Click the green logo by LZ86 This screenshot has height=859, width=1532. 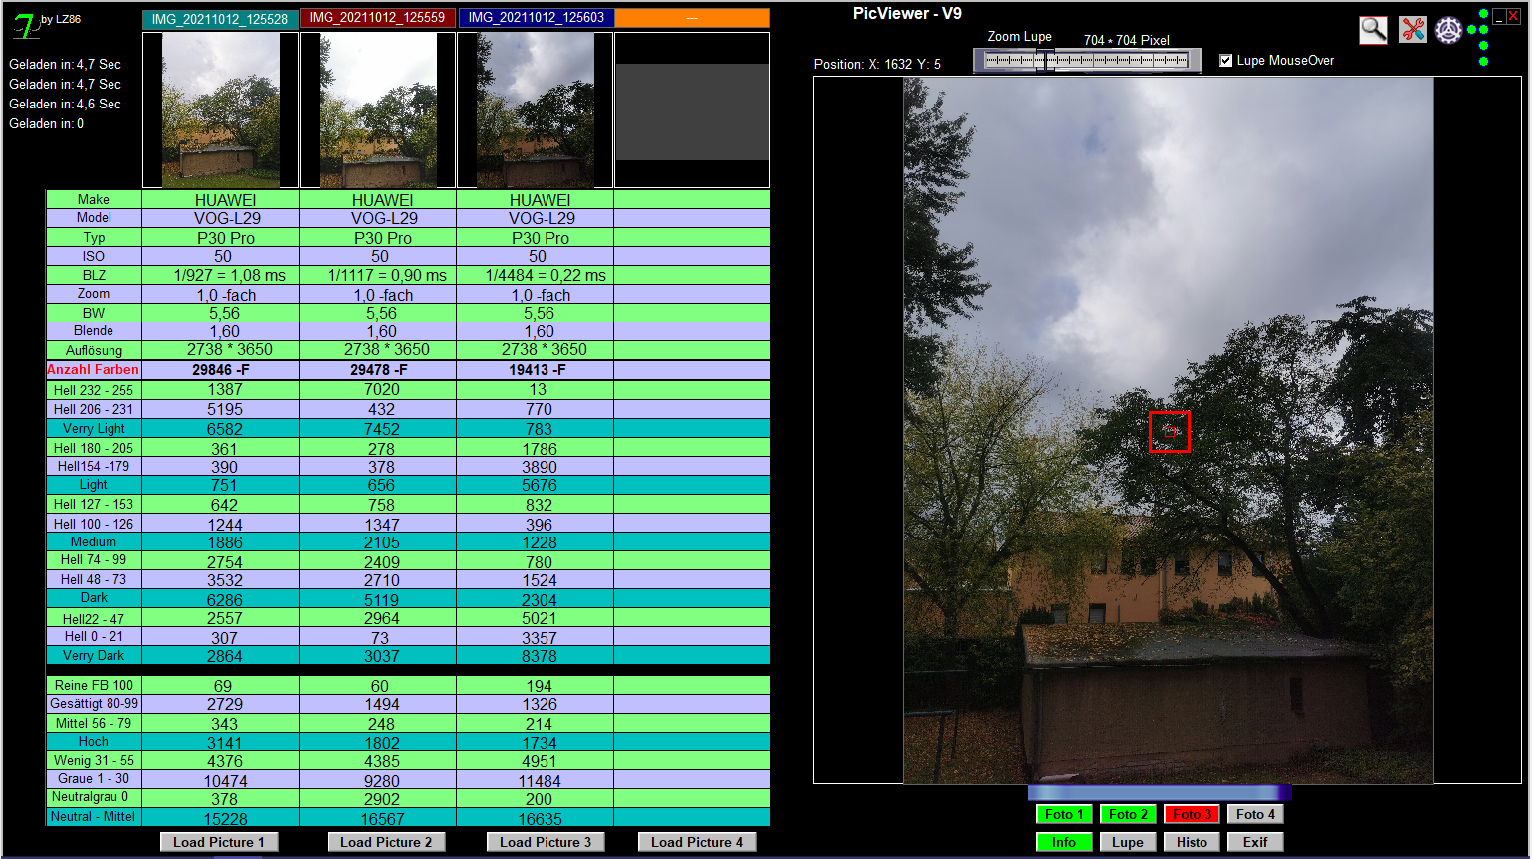click(x=26, y=25)
